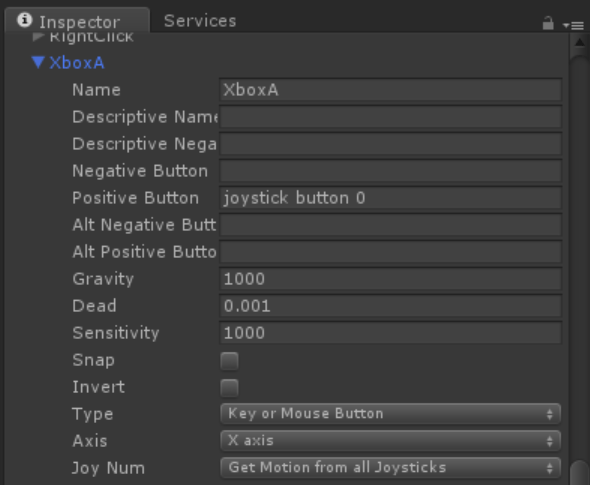Click the Inspector info icon

point(24,20)
